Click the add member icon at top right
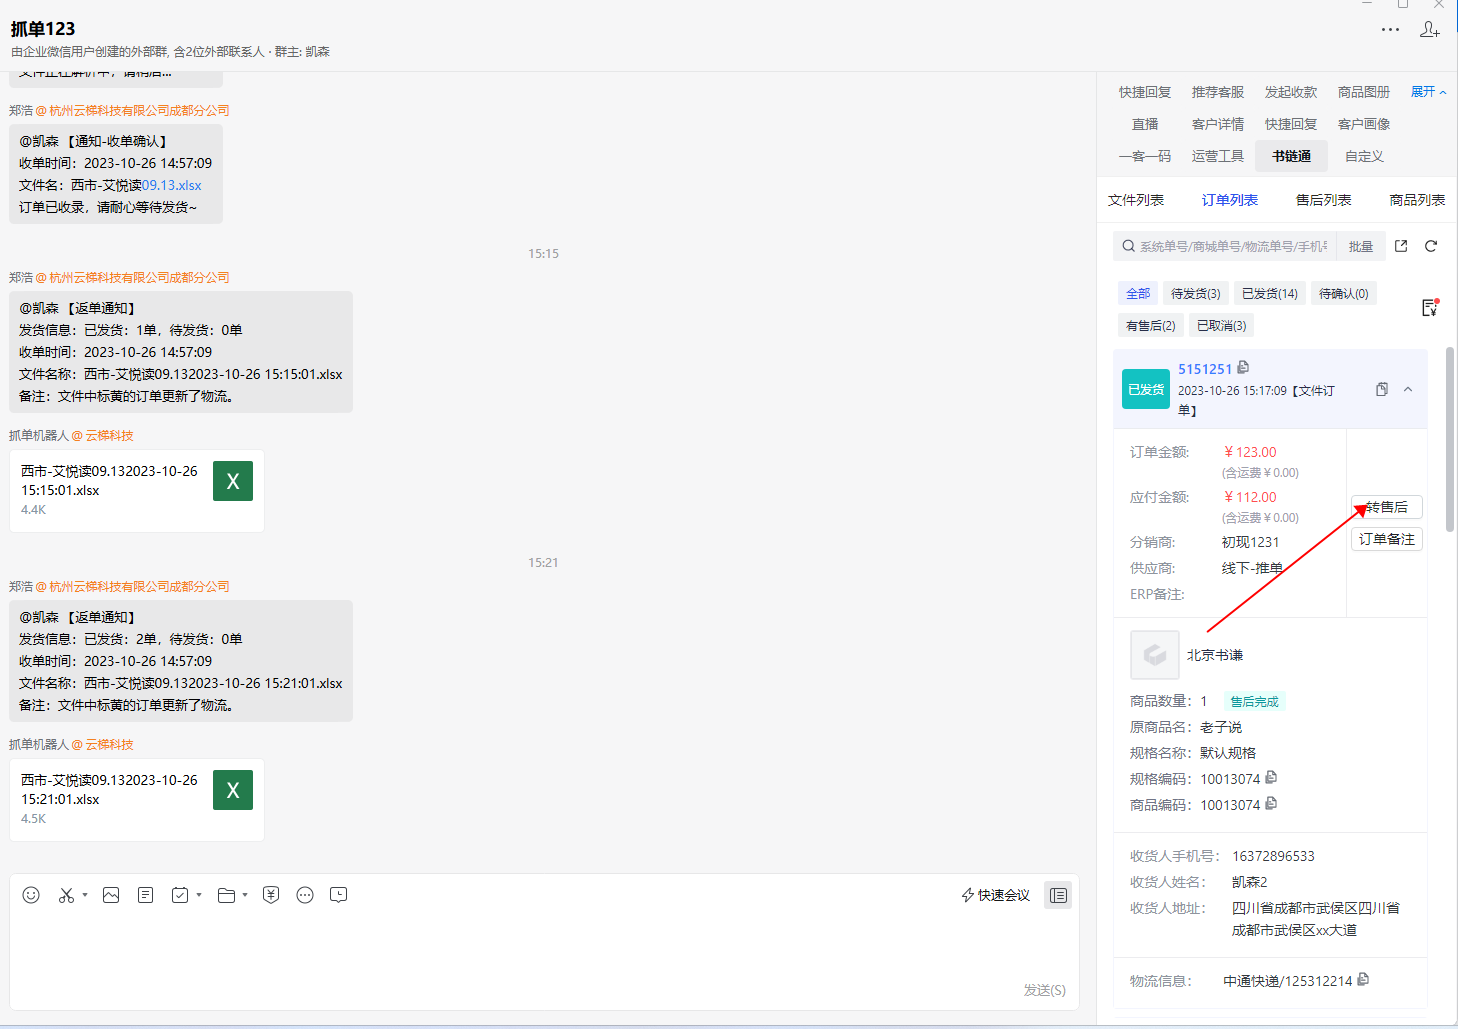Screen dimensions: 1458x1029 (1430, 29)
